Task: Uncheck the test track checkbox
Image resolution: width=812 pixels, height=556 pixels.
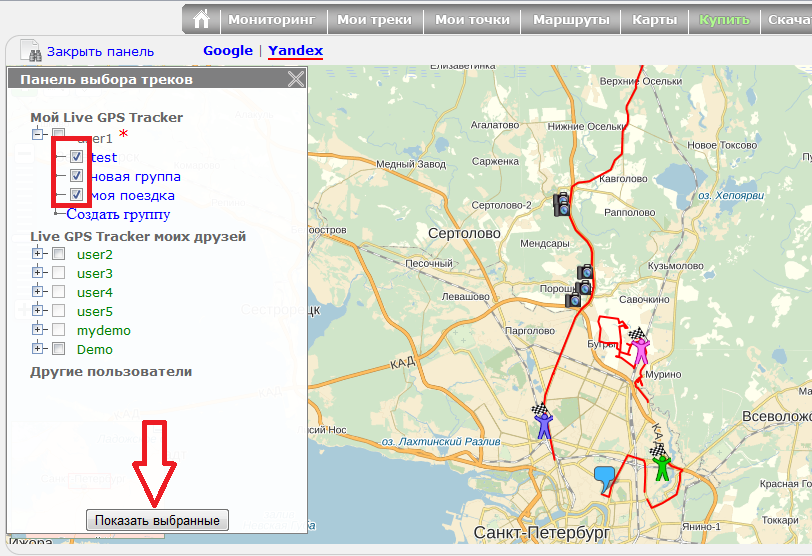Action: pos(76,157)
